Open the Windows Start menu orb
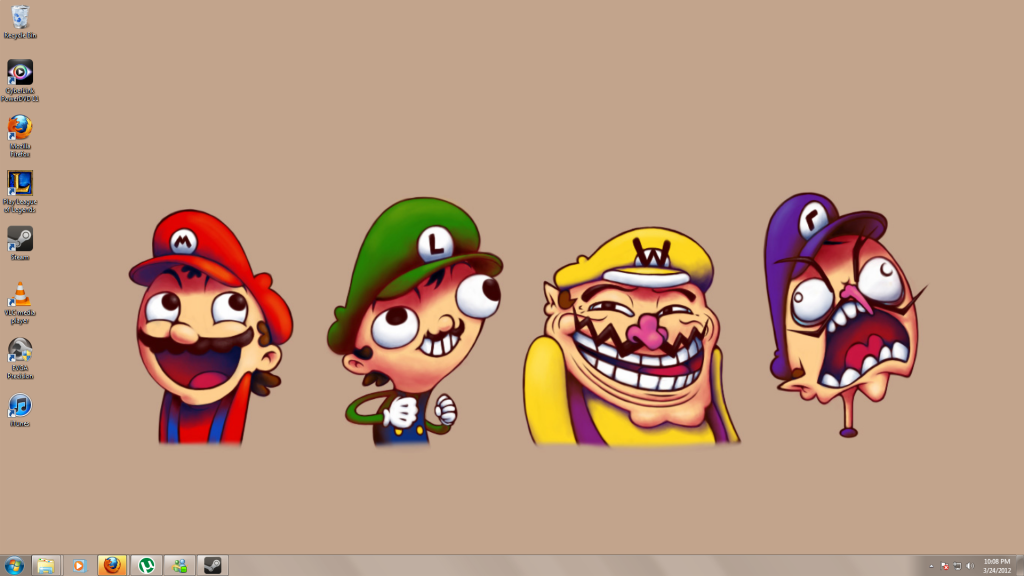Viewport: 1024px width, 576px height. click(14, 566)
